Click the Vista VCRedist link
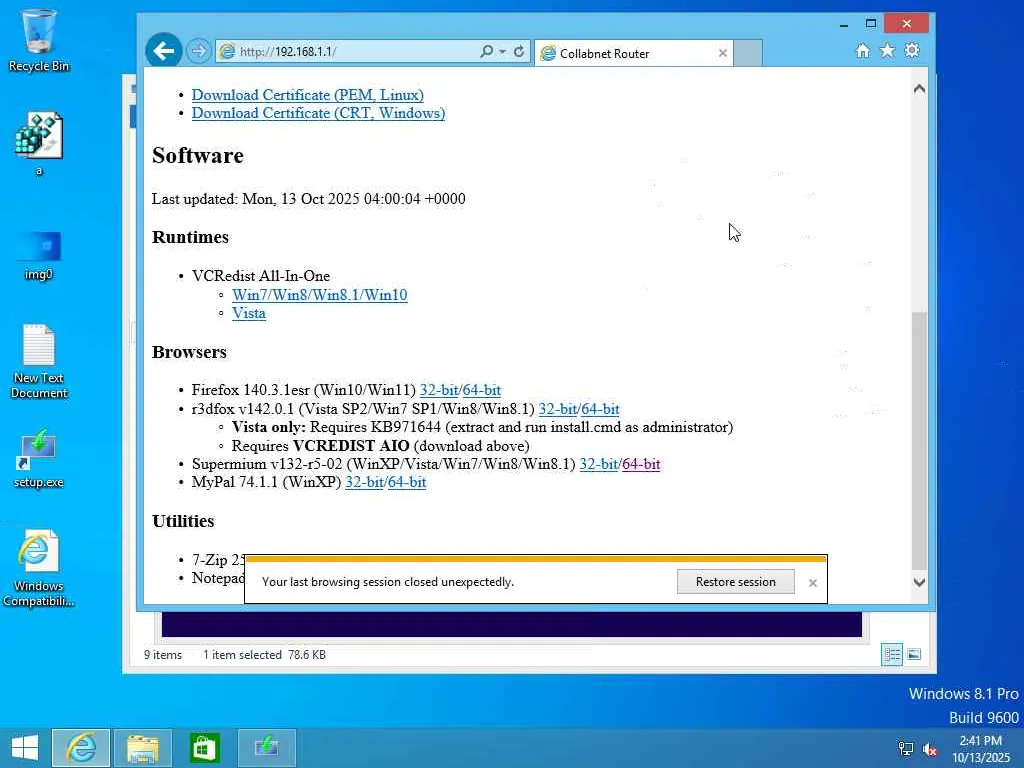 (249, 313)
